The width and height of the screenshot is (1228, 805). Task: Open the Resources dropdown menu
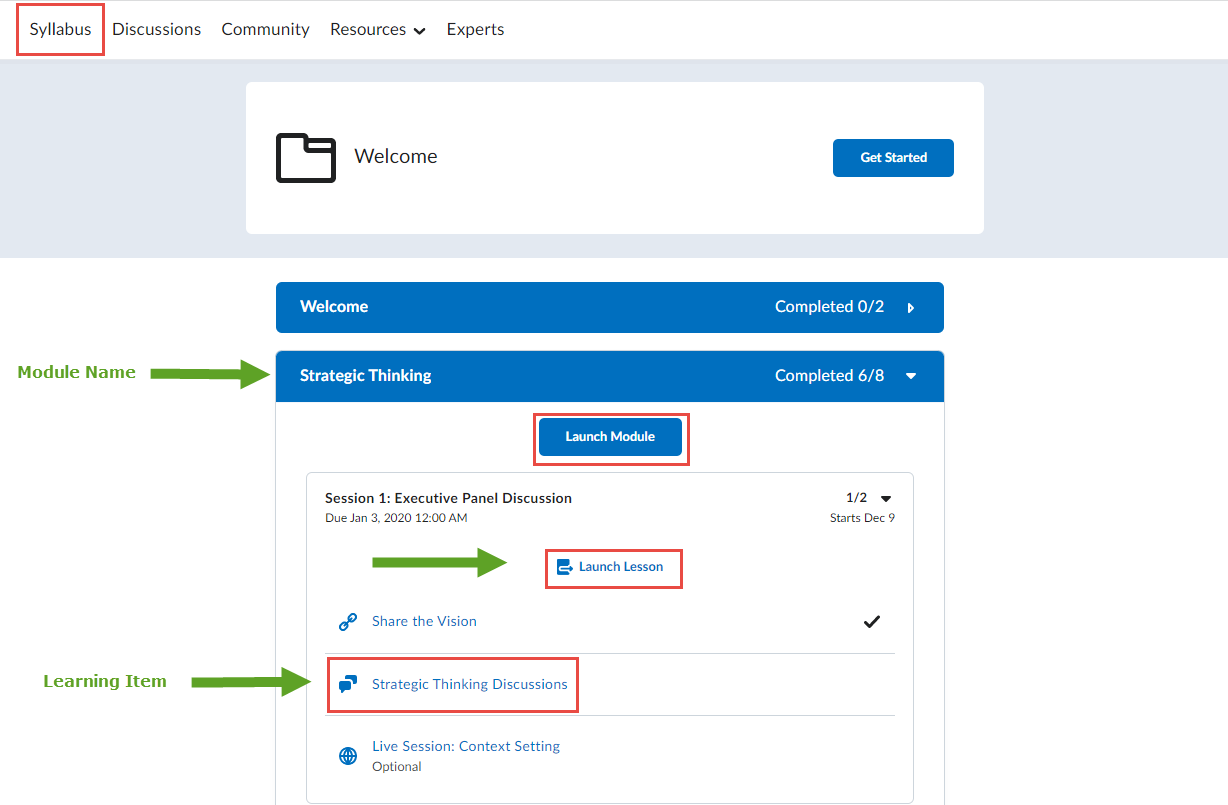click(377, 30)
